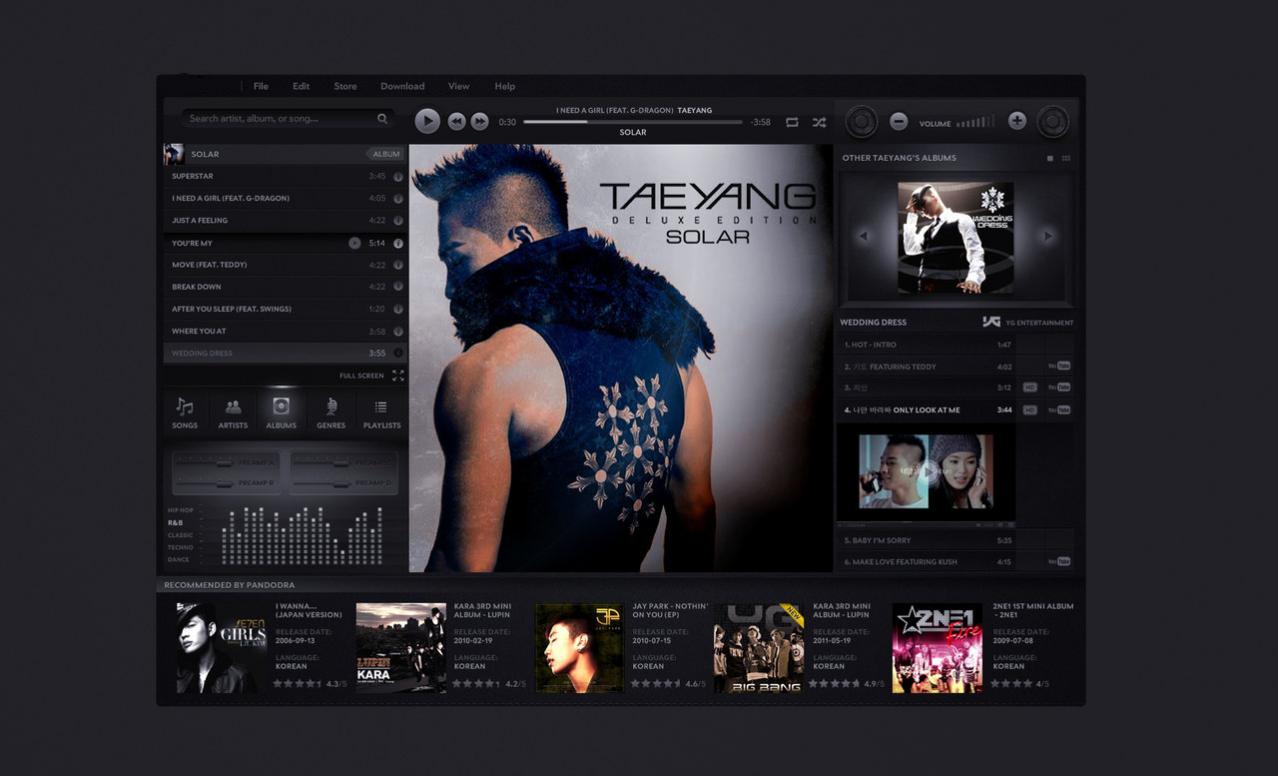
Task: Select the song BREAK DOWN
Action: click(x=285, y=287)
